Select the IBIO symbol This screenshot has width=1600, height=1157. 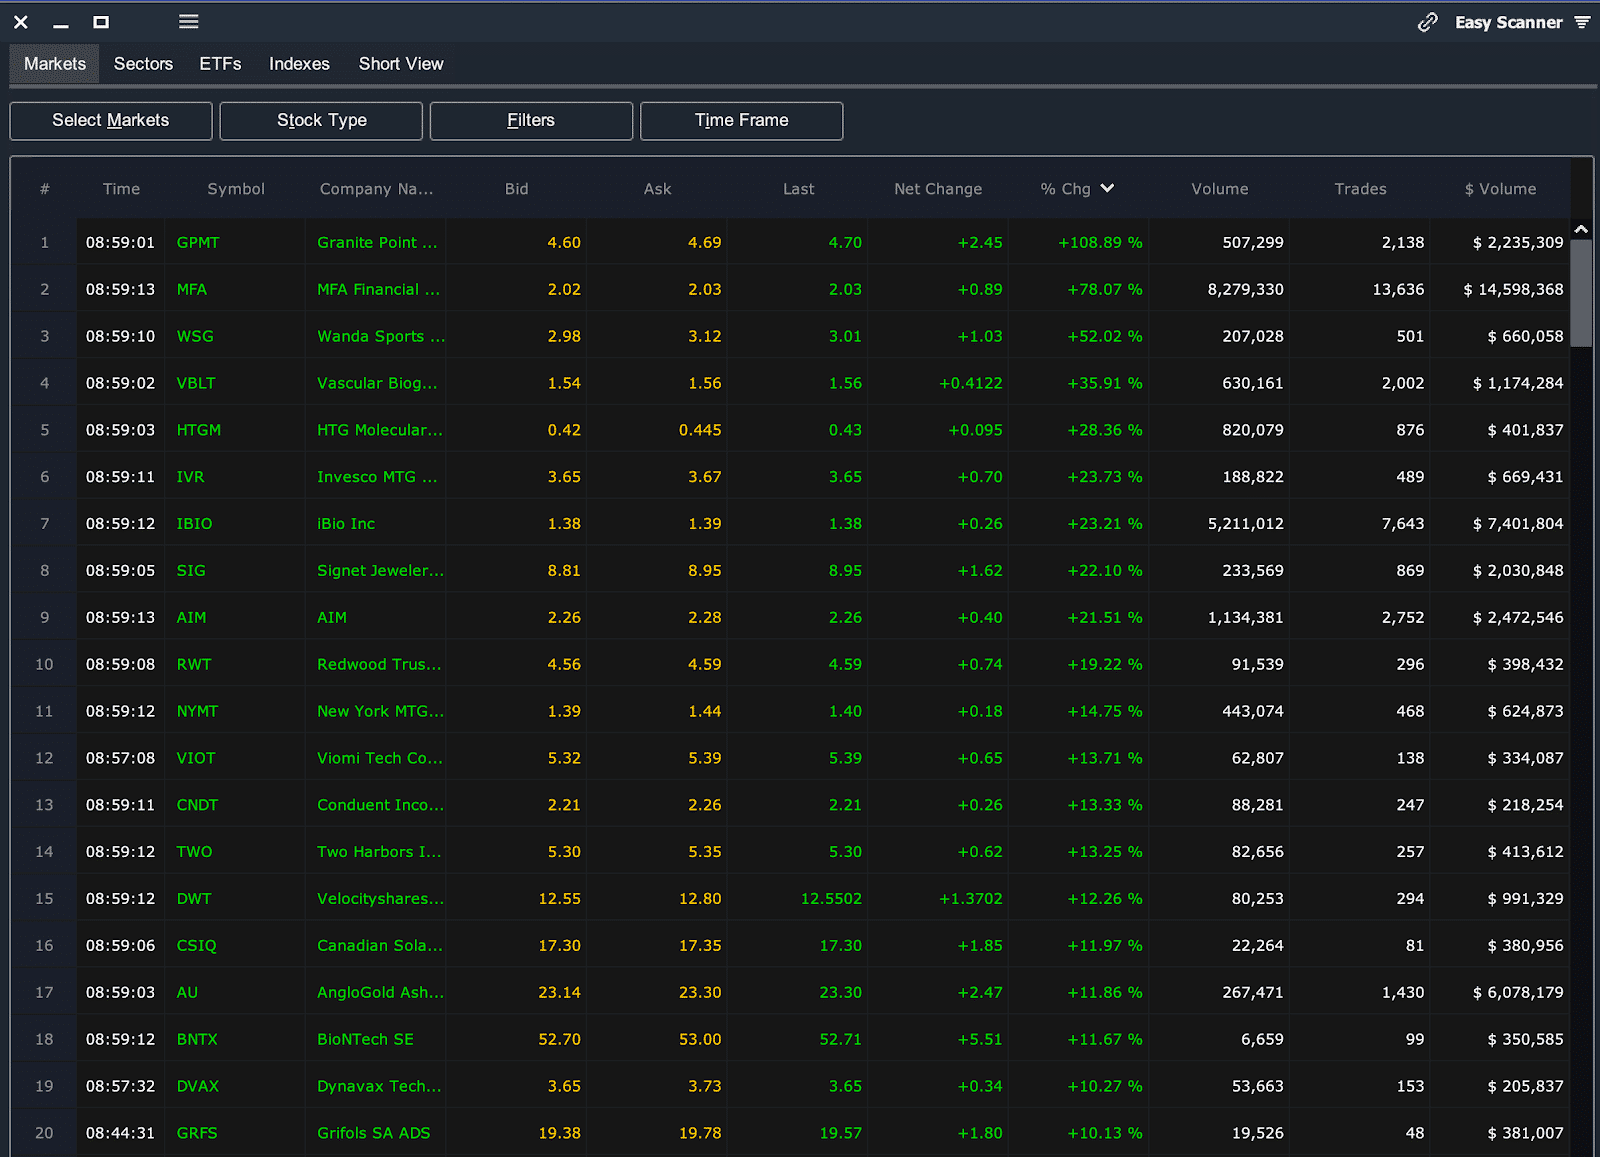[194, 524]
